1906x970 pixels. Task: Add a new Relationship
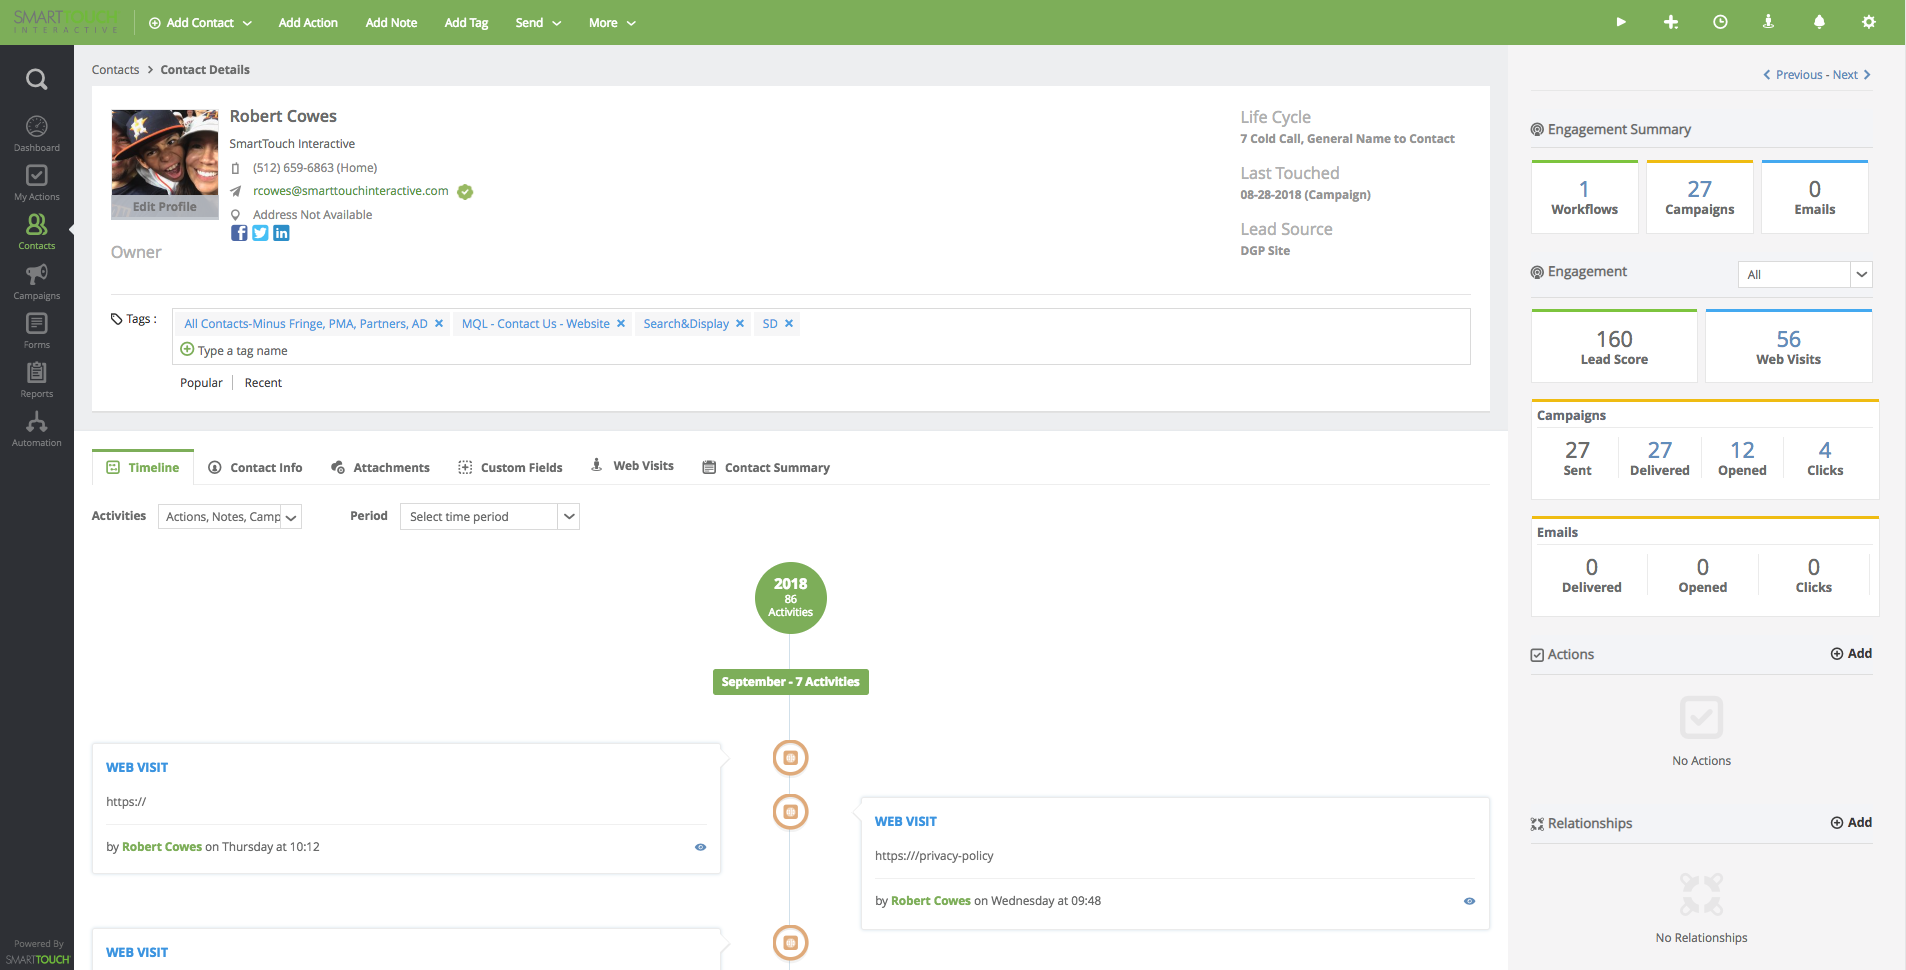click(x=1851, y=823)
